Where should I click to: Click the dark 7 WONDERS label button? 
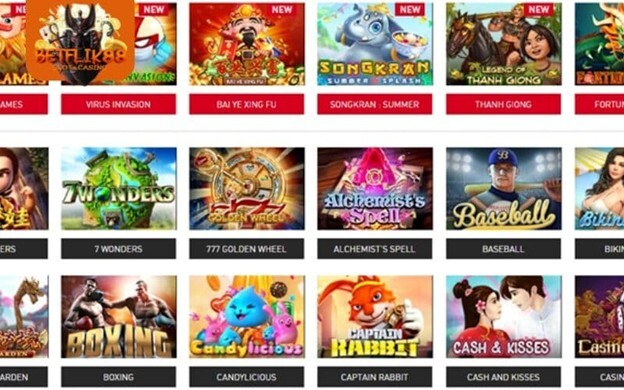(x=119, y=249)
